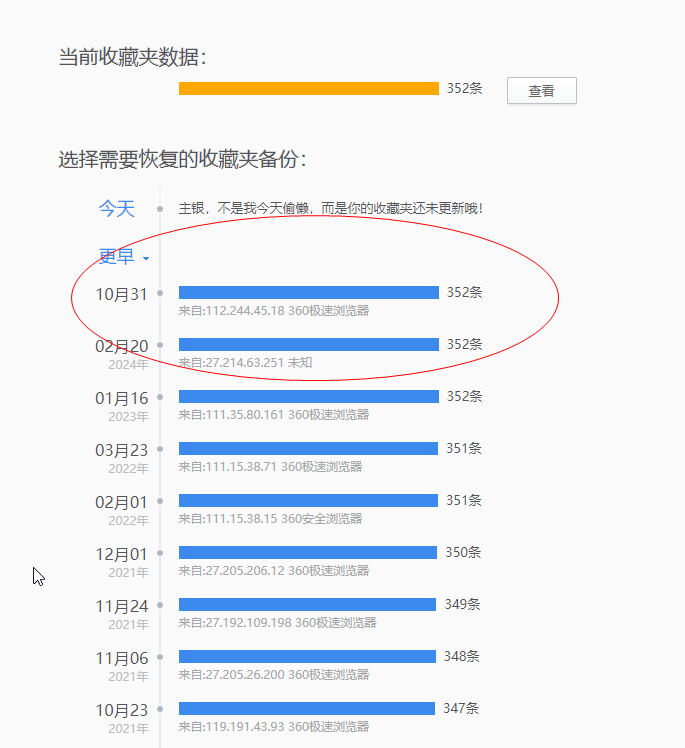Image resolution: width=685 pixels, height=748 pixels.
Task: Click the 347条 count label
Action: pyautogui.click(x=461, y=708)
